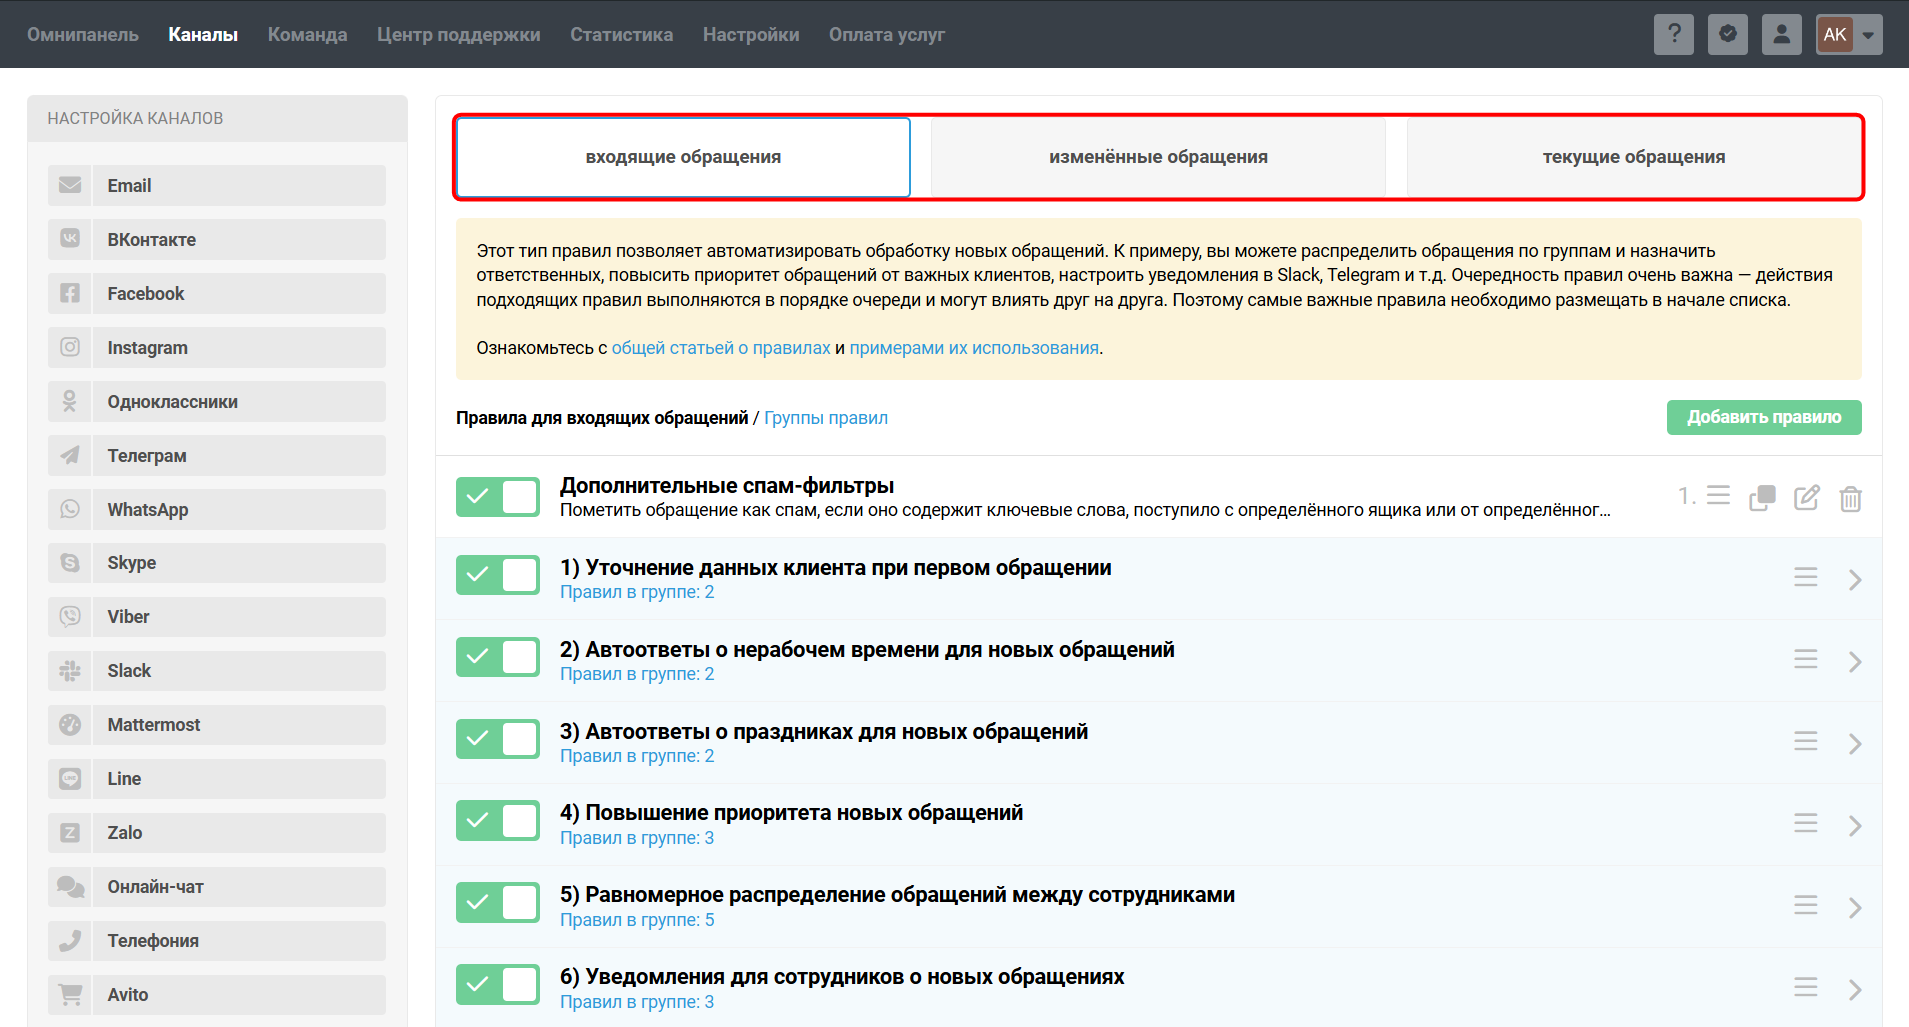Delete the spam-filters rule with trash icon
Image resolution: width=1909 pixels, height=1027 pixels.
coord(1850,498)
